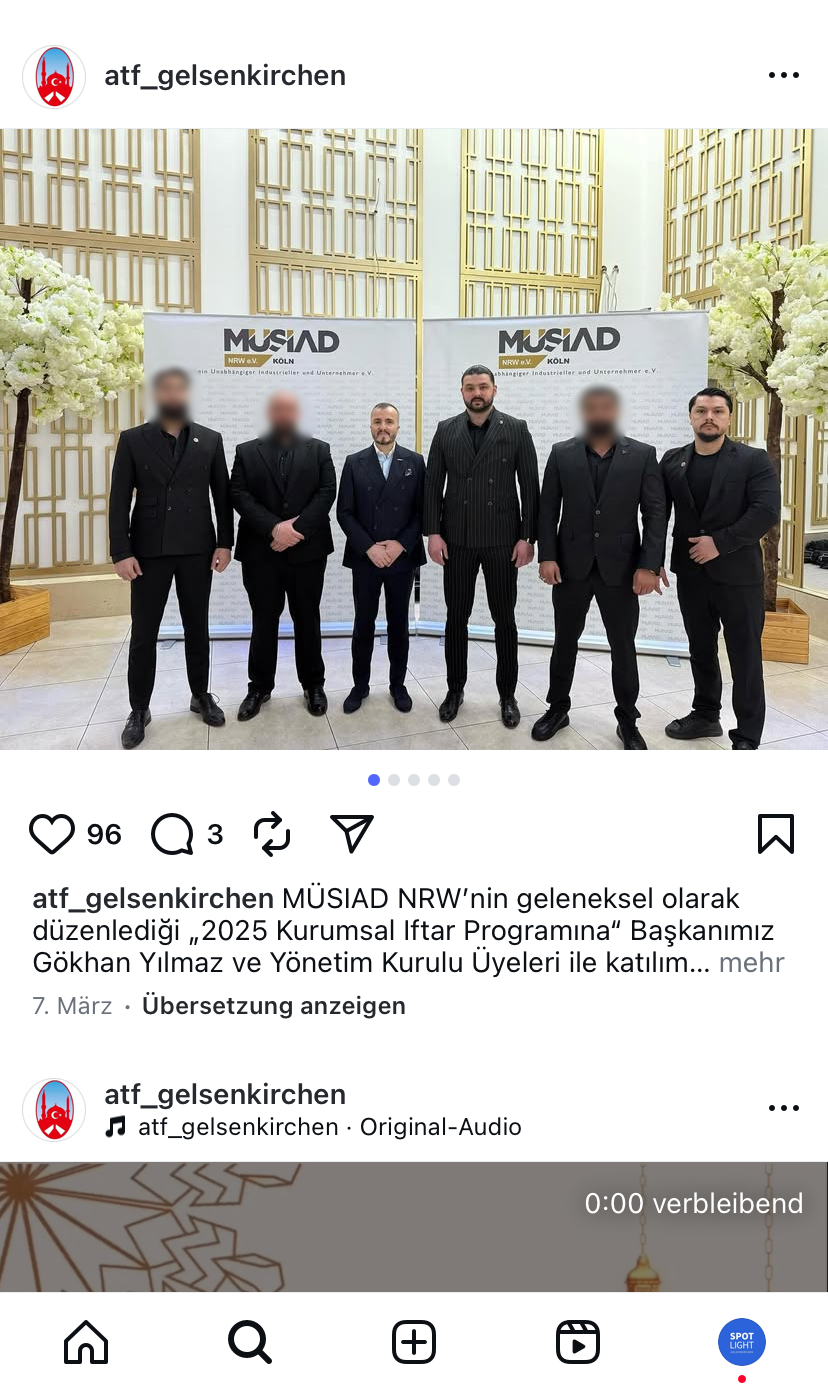Open comments via the speech bubble icon

click(x=172, y=834)
